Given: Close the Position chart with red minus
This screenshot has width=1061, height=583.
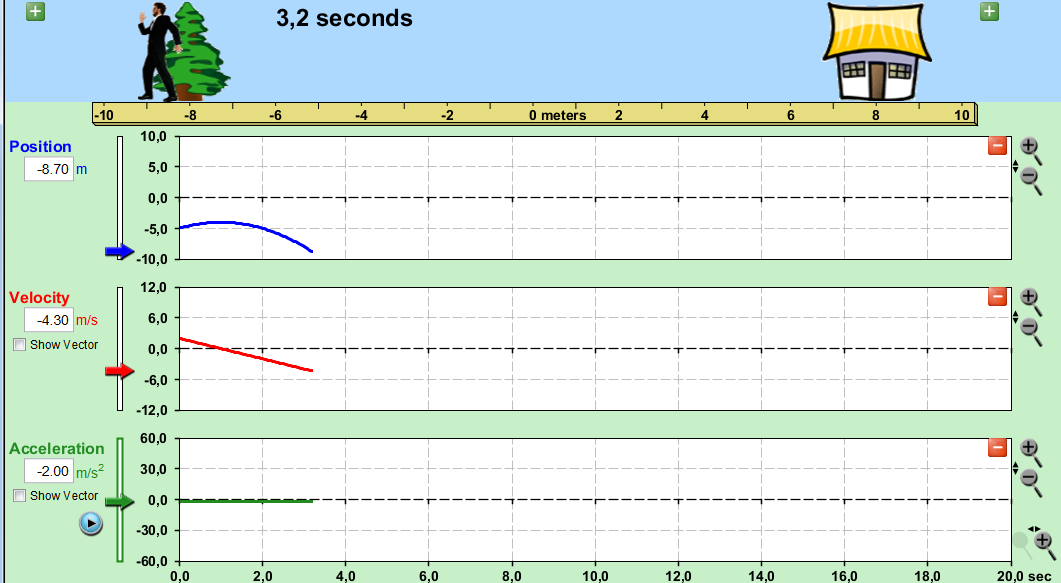Looking at the screenshot, I should pyautogui.click(x=997, y=145).
